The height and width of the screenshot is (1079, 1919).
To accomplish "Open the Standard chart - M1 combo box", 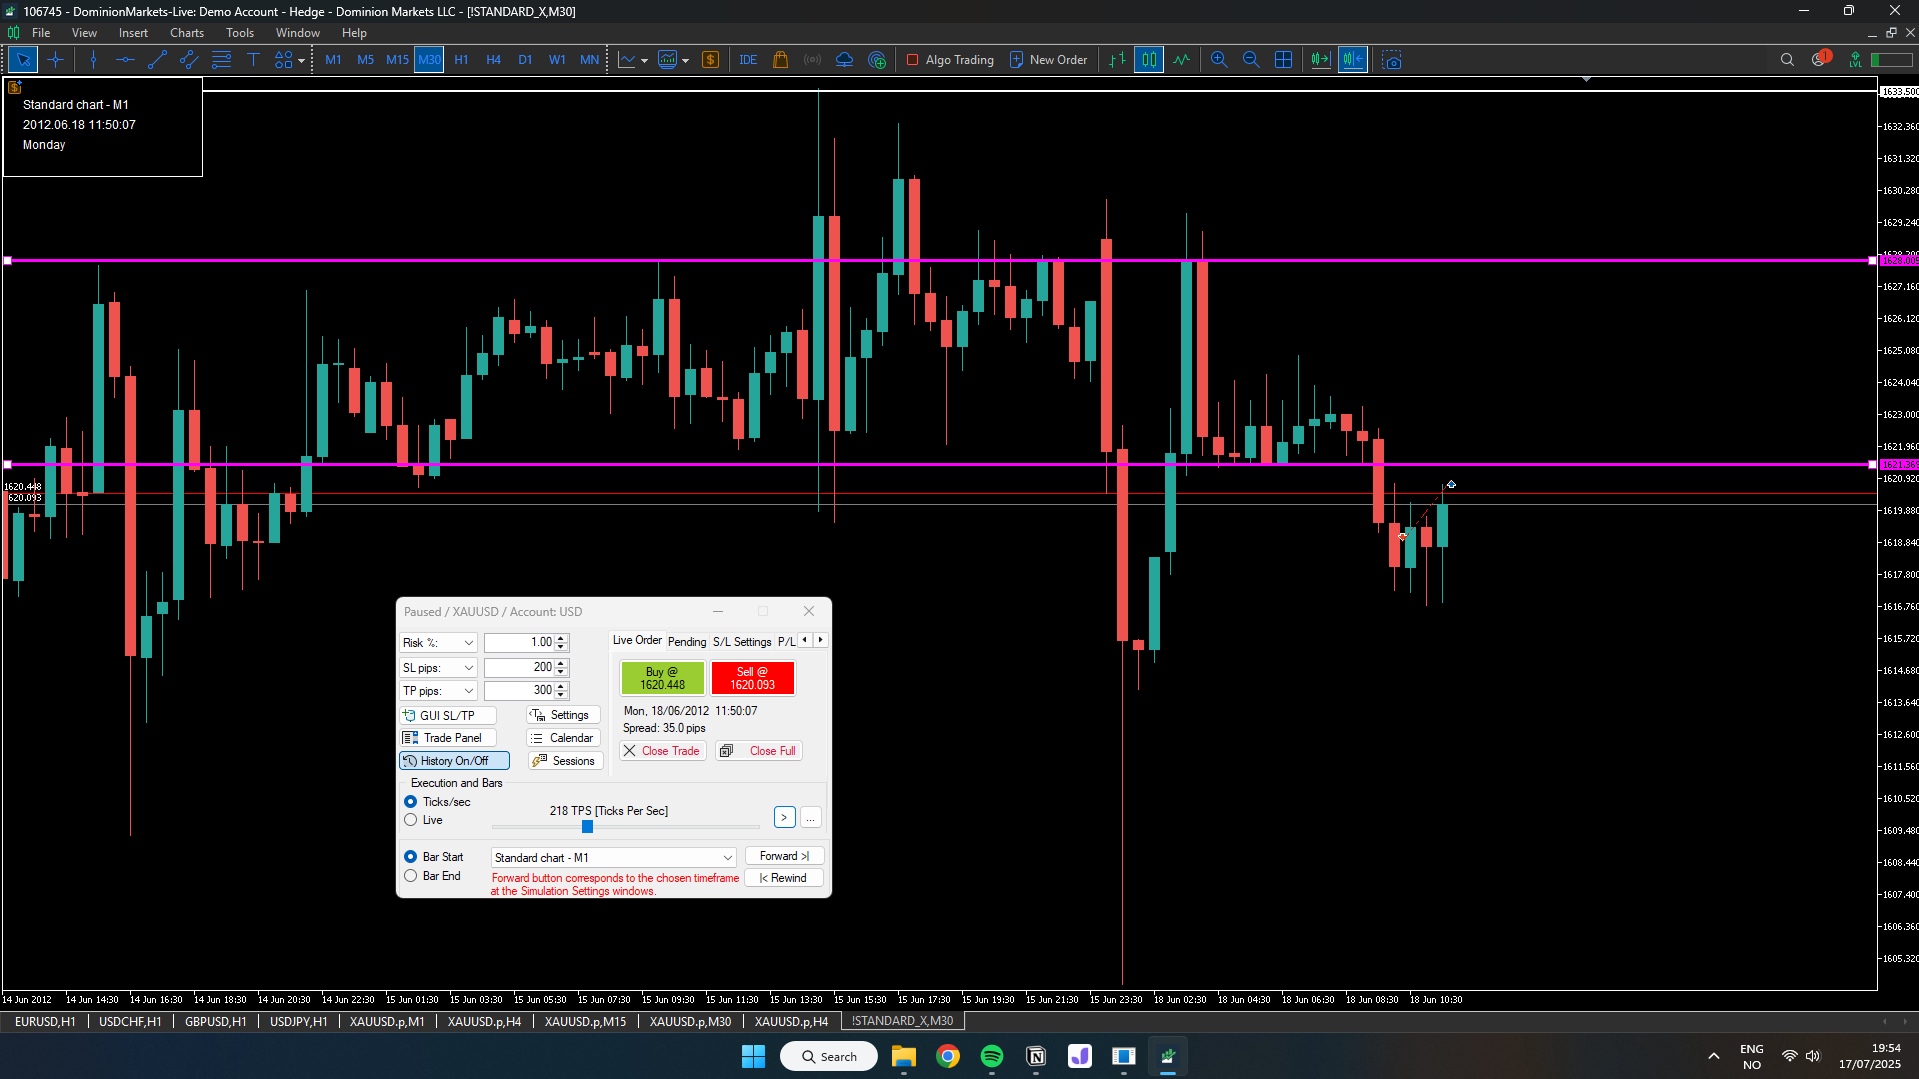I will tap(613, 858).
